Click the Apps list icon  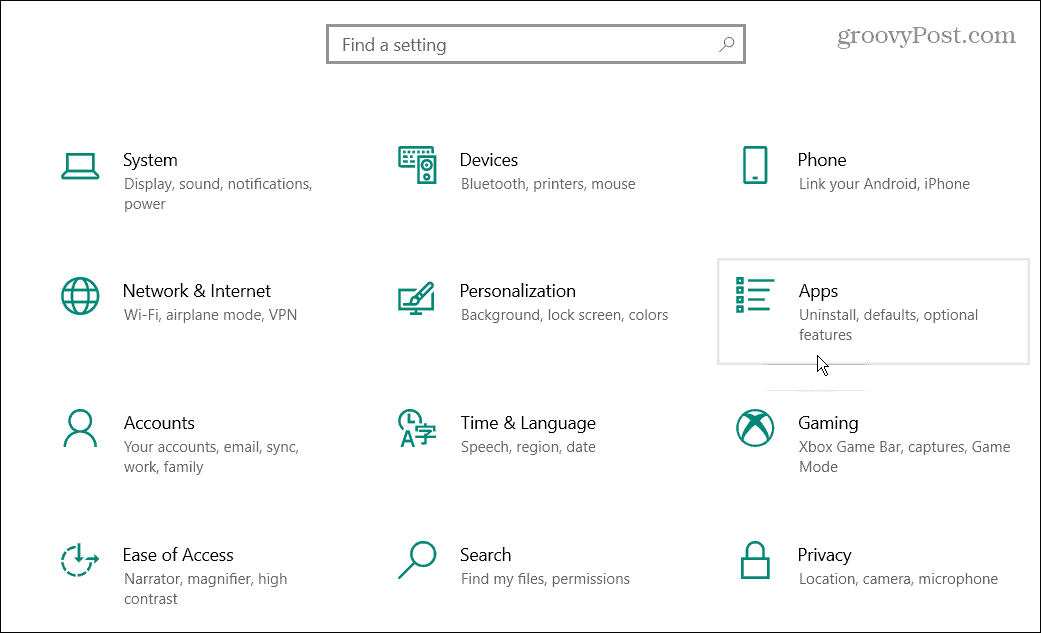tap(755, 296)
